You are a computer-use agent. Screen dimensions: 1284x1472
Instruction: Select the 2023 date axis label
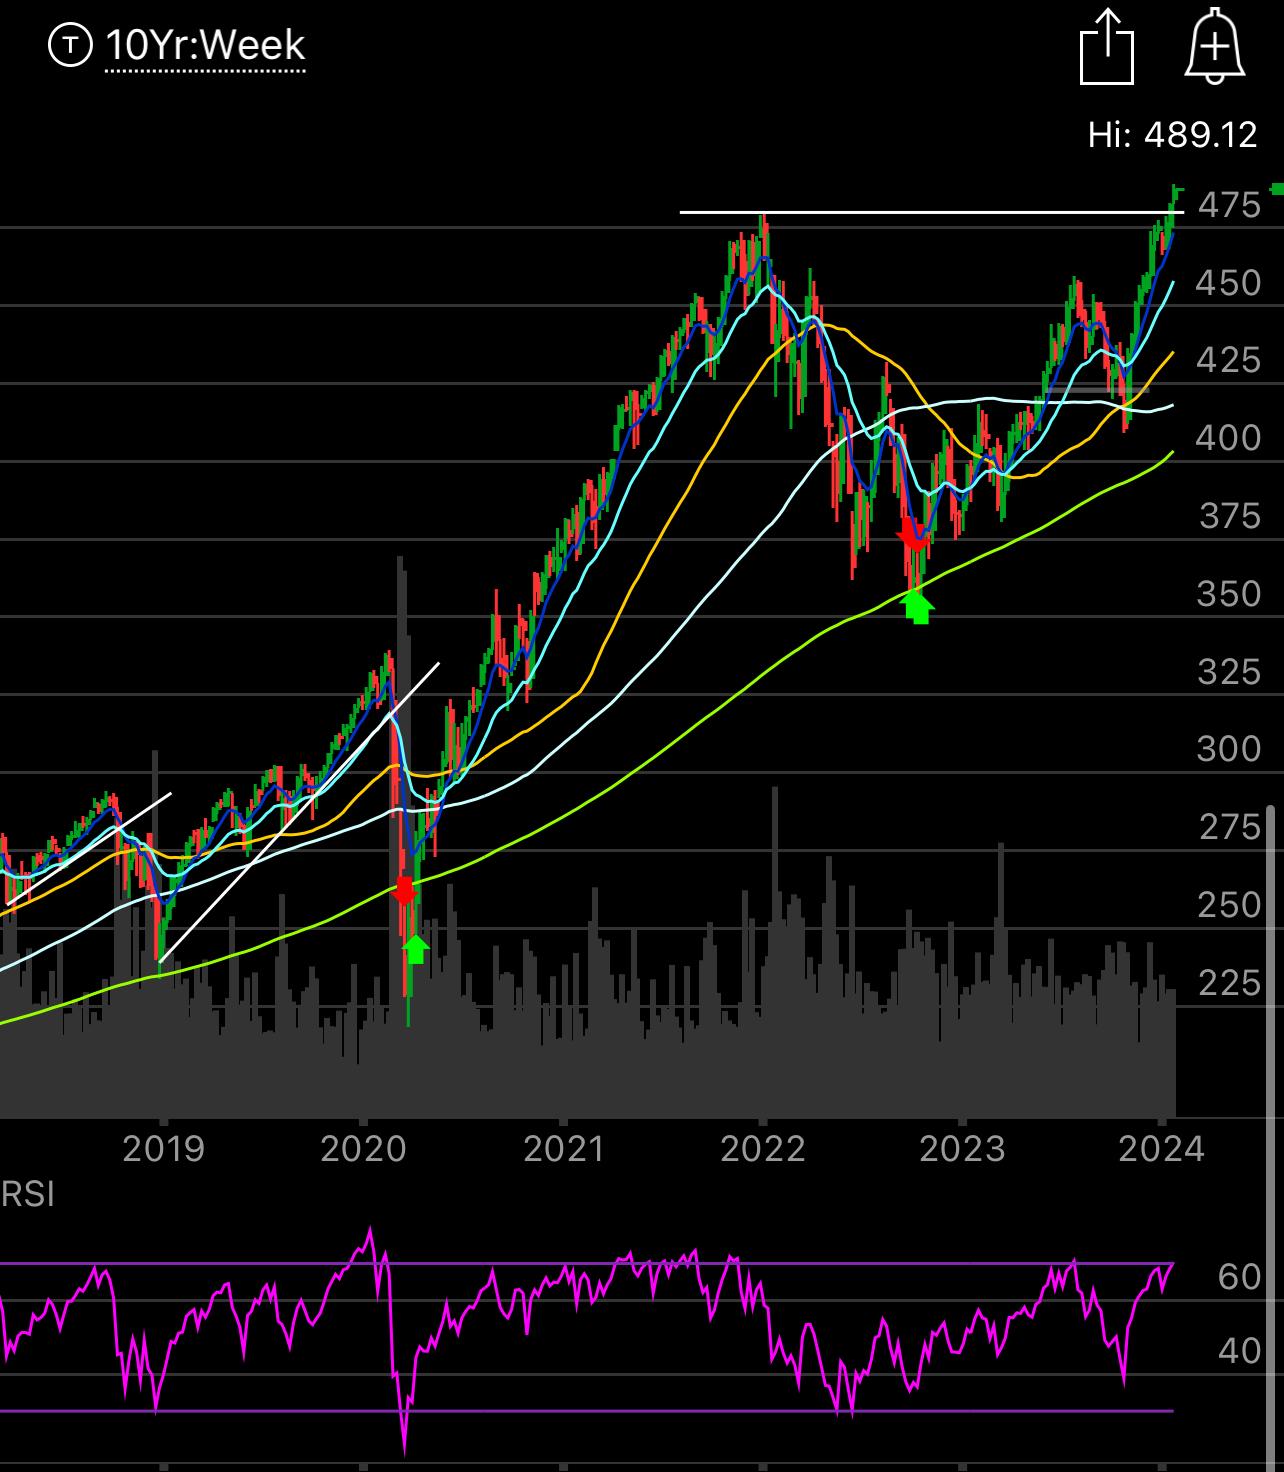[962, 1149]
